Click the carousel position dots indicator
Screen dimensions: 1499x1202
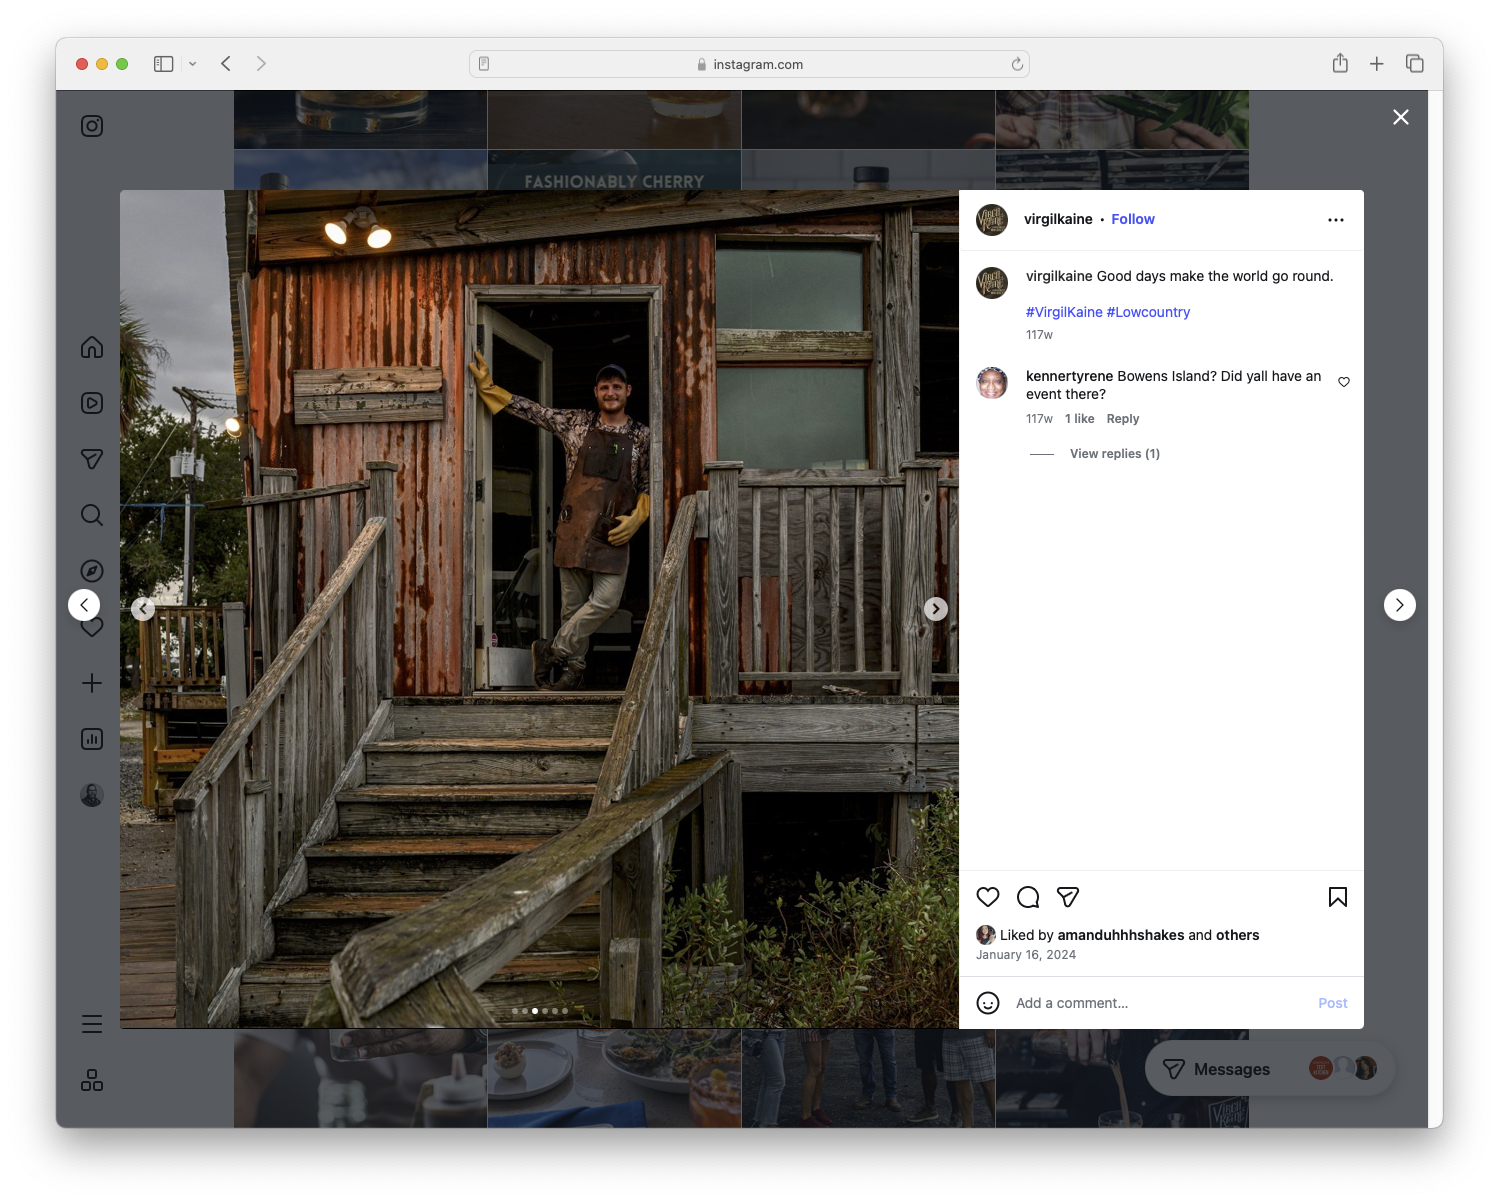540,1011
